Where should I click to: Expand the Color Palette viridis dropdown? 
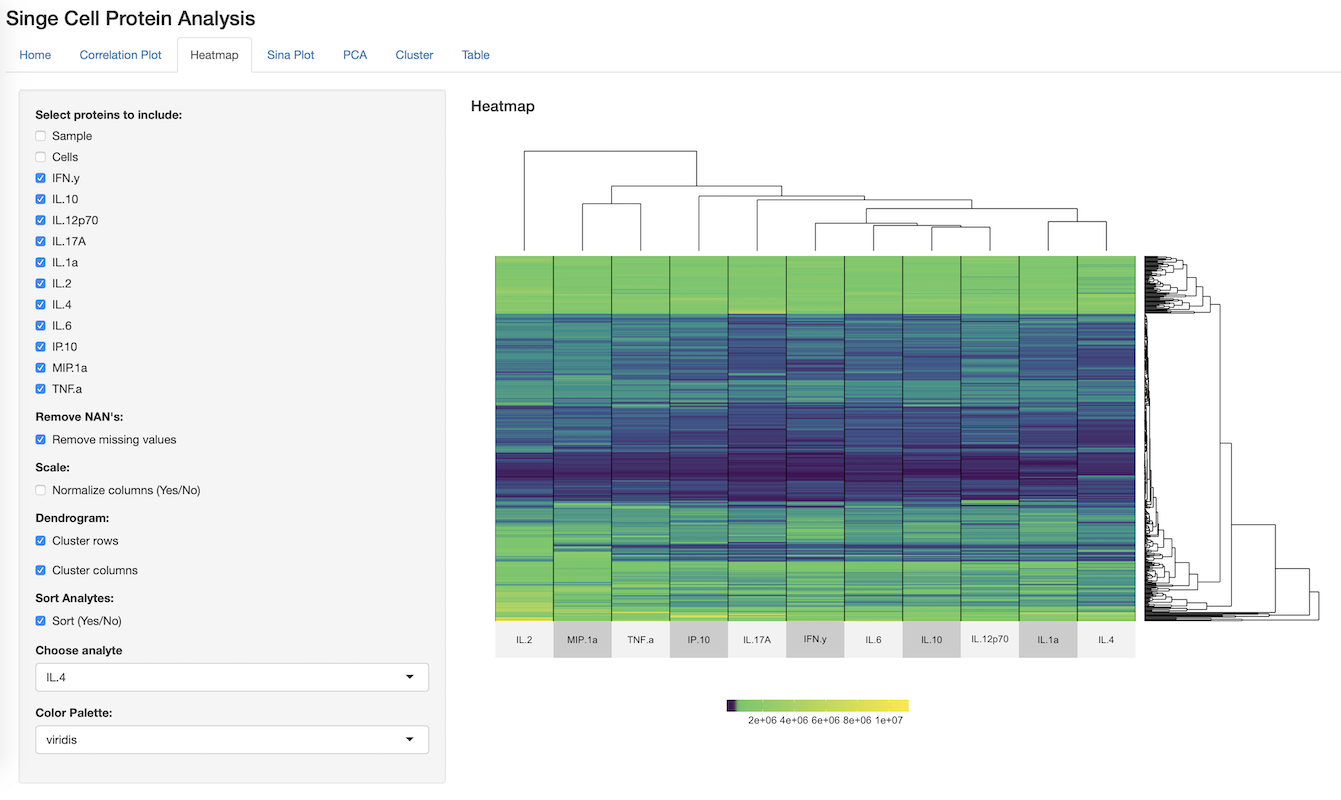pos(231,740)
